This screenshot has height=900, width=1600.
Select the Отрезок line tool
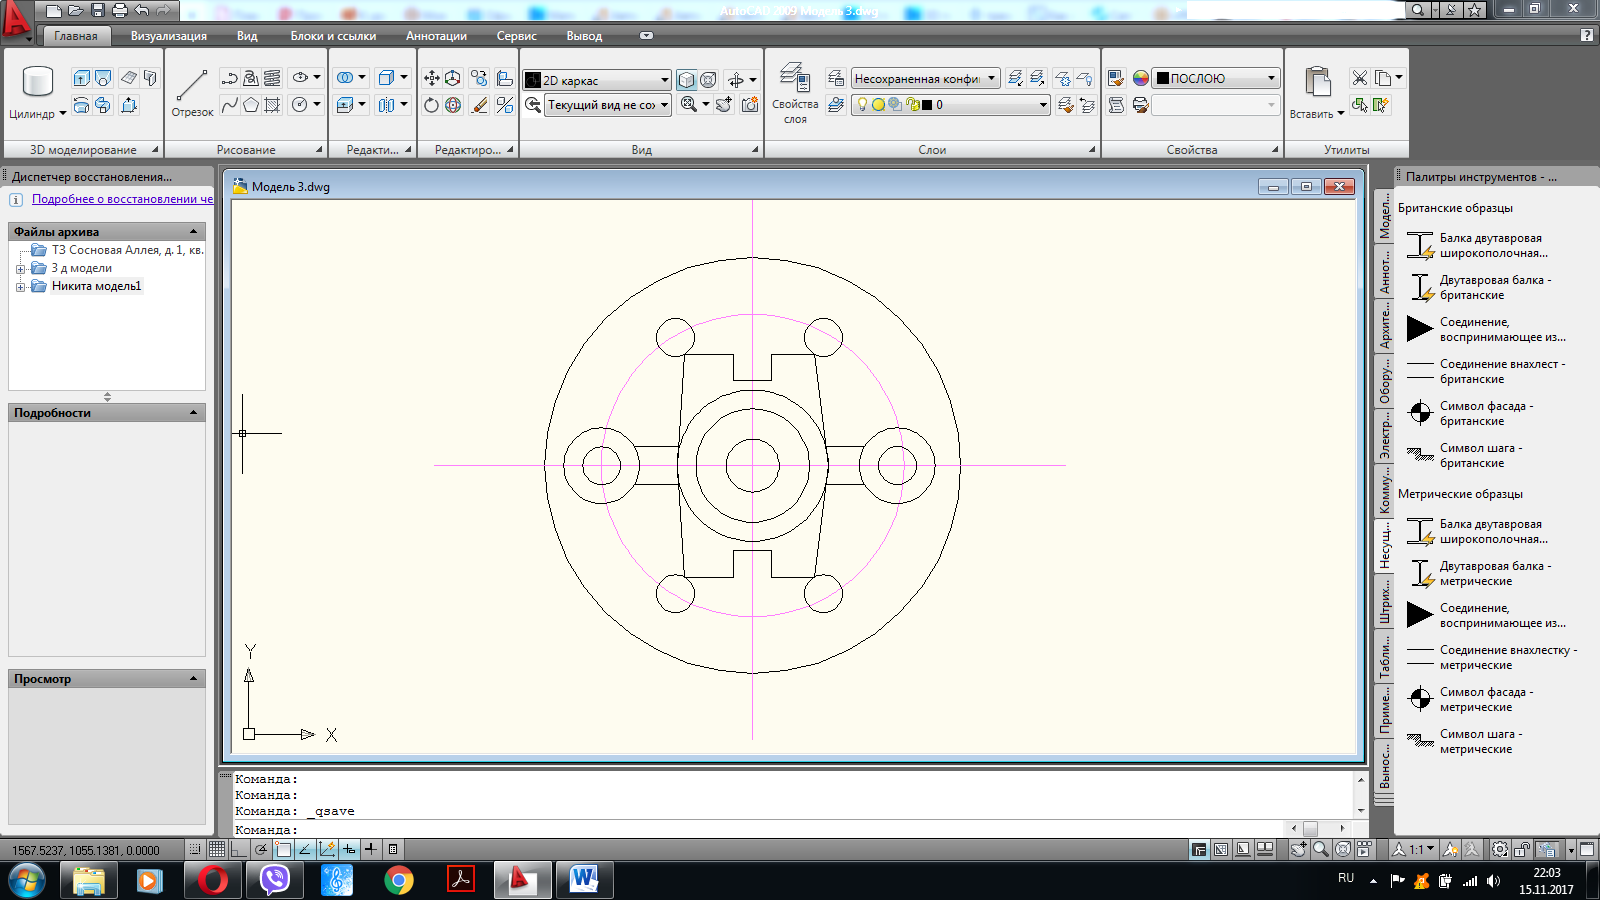[x=191, y=92]
